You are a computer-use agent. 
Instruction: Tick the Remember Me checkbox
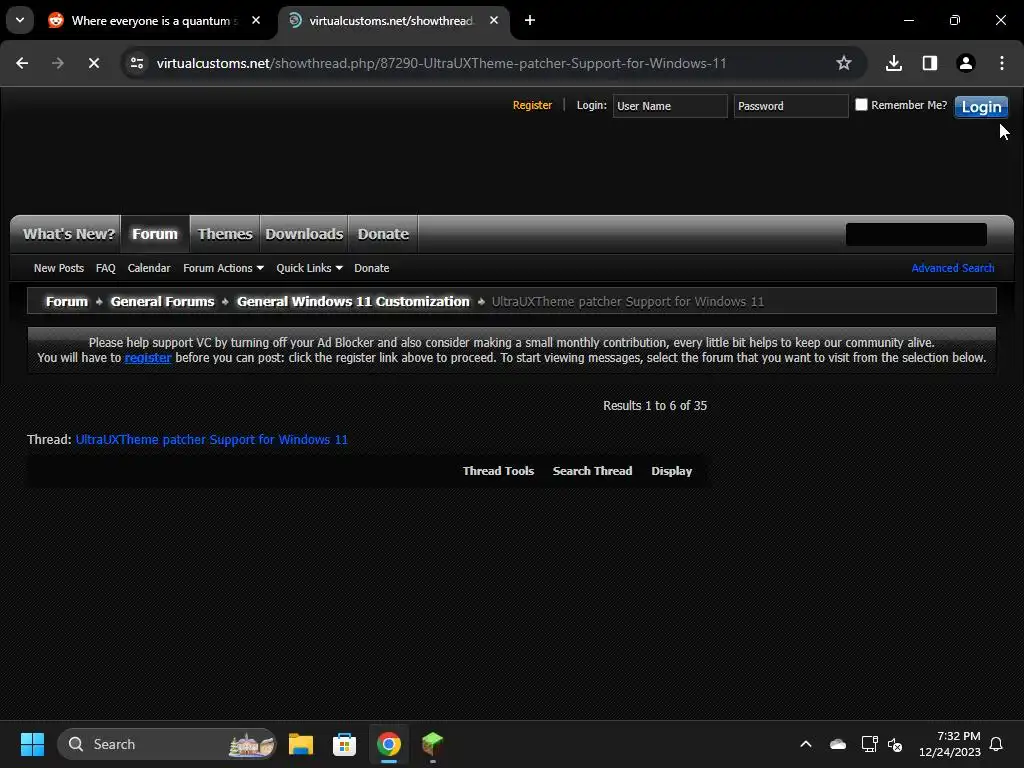(x=861, y=104)
